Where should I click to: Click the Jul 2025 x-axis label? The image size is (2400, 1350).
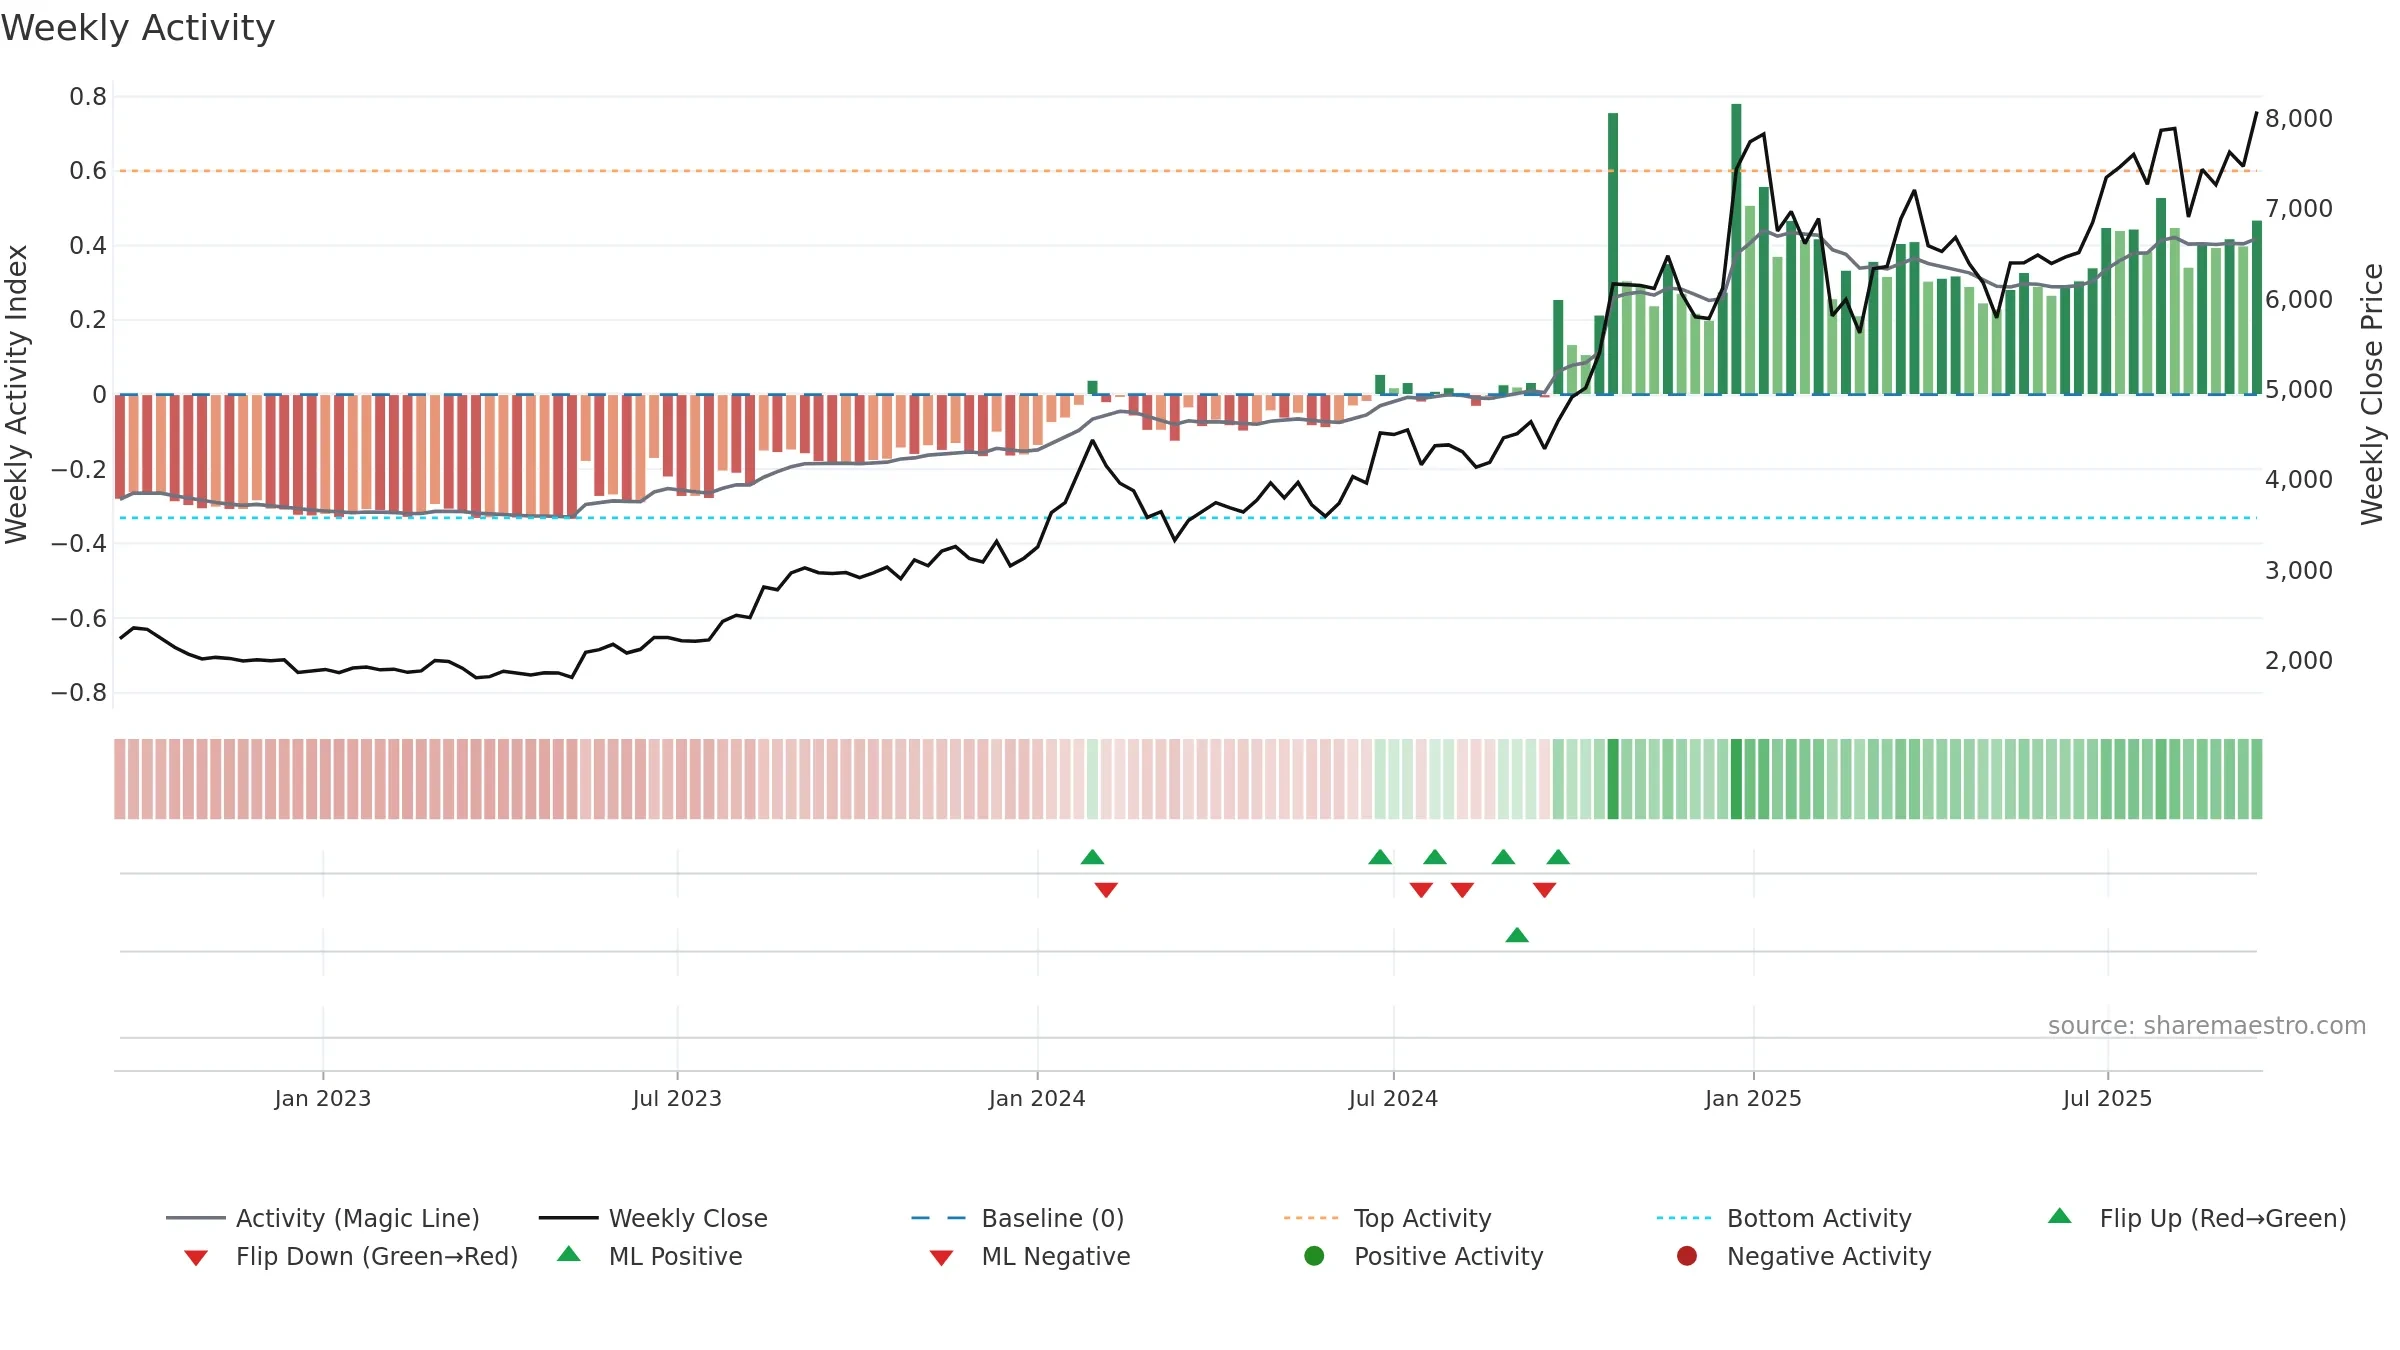[x=2107, y=1098]
